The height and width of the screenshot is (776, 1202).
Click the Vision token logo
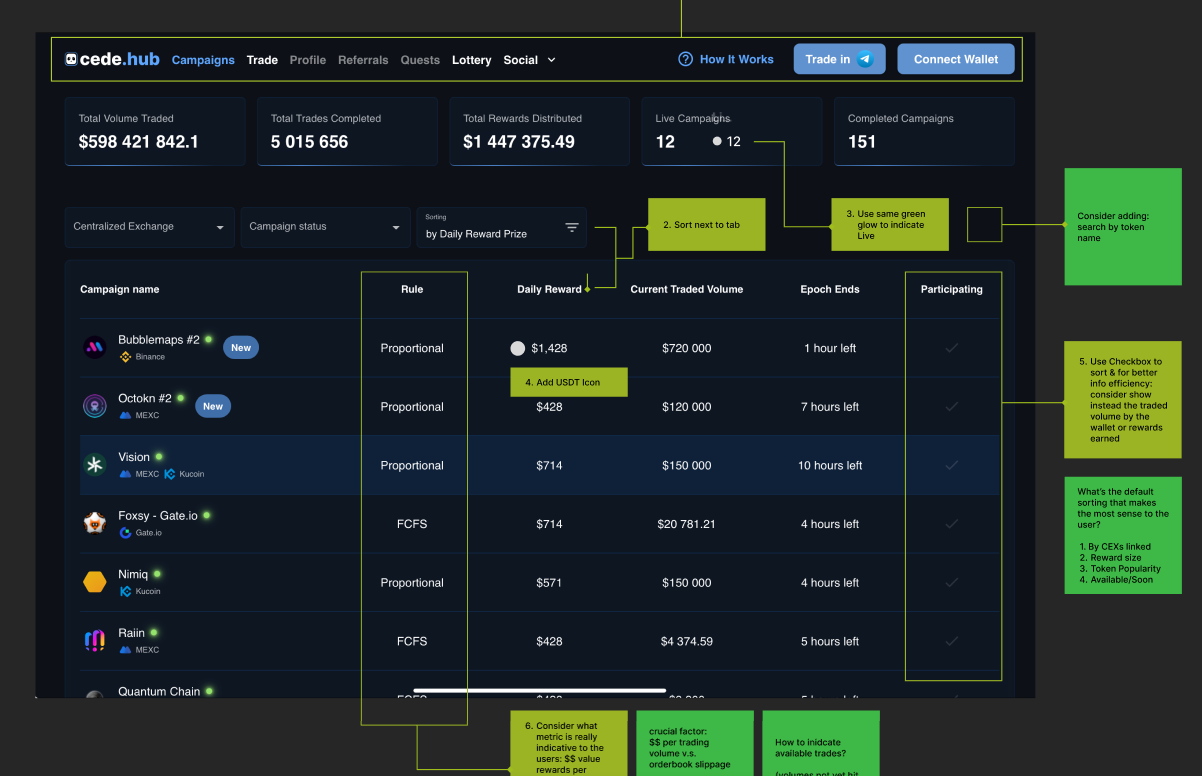pos(94,465)
